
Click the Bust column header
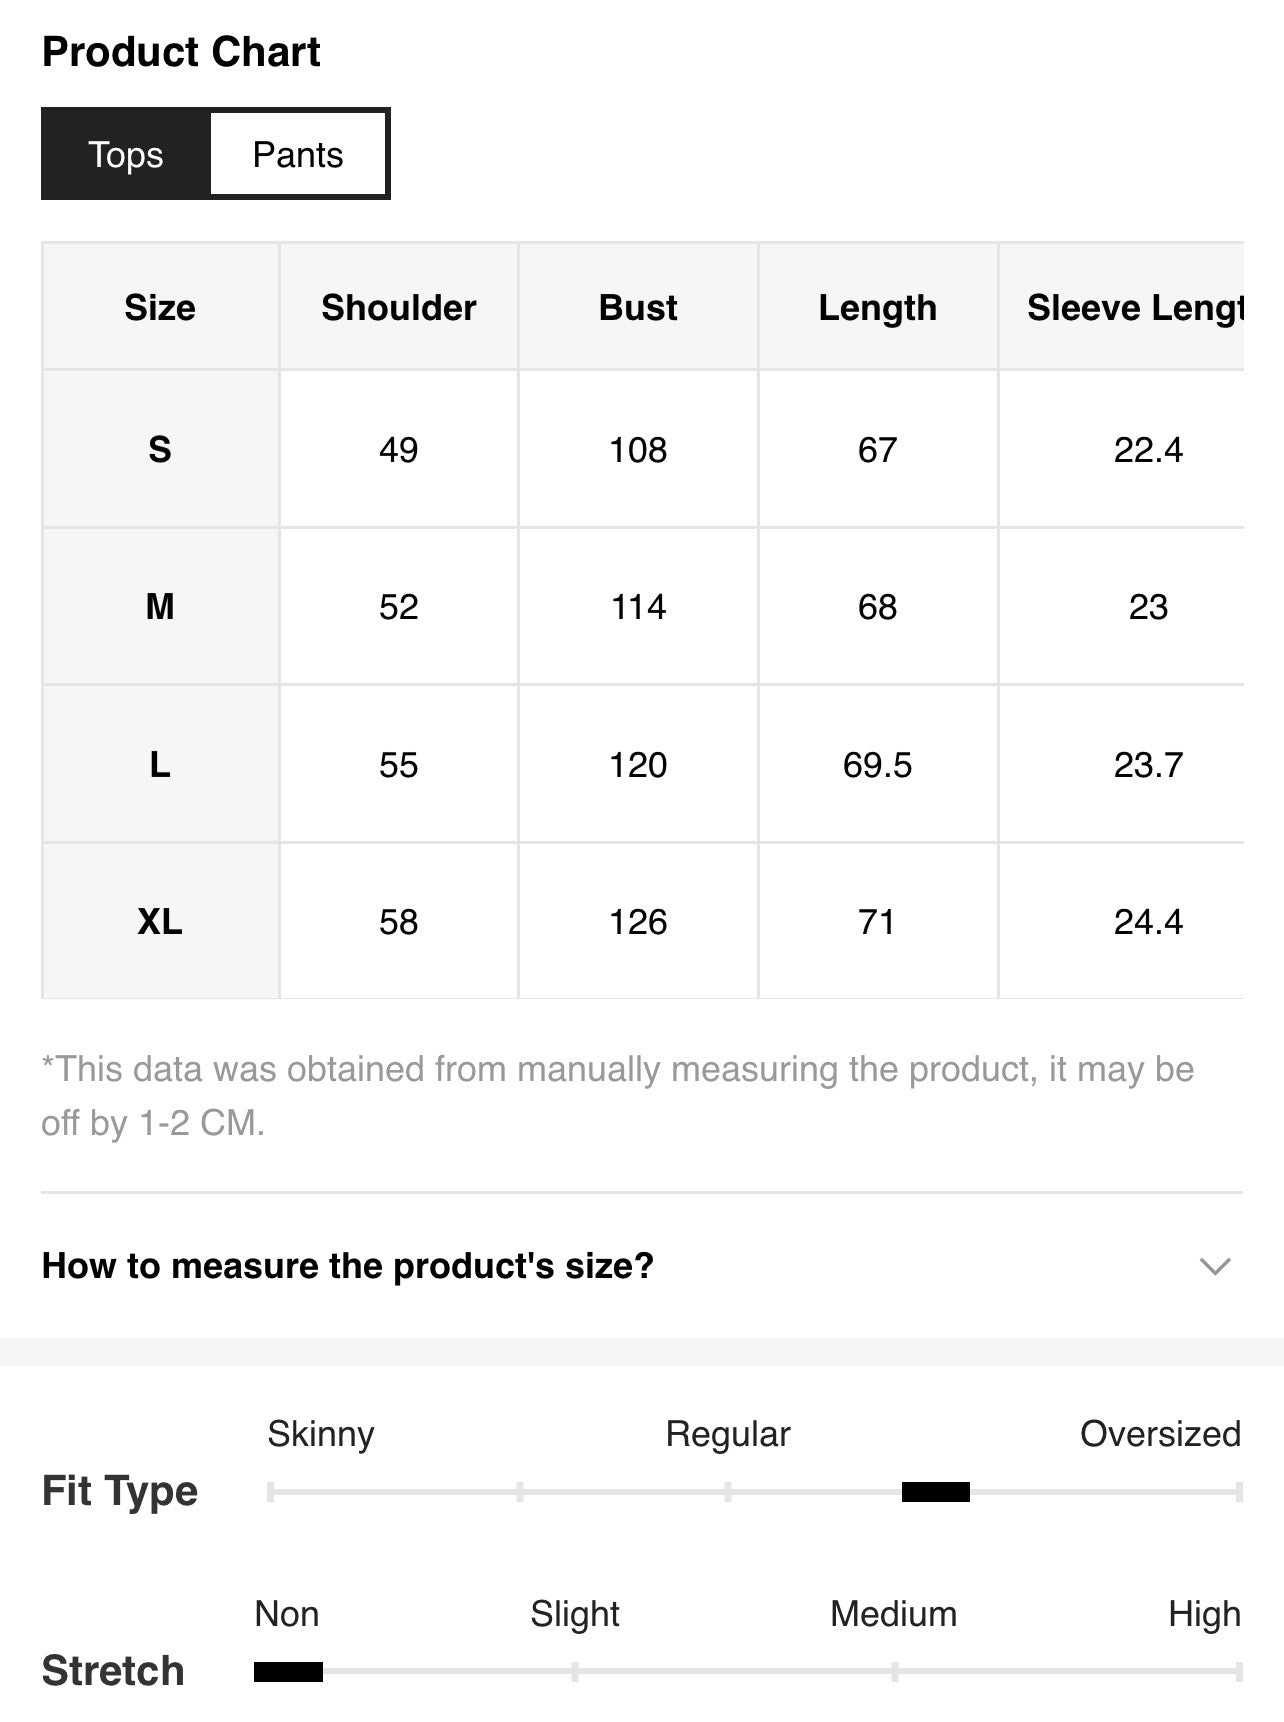(x=638, y=307)
